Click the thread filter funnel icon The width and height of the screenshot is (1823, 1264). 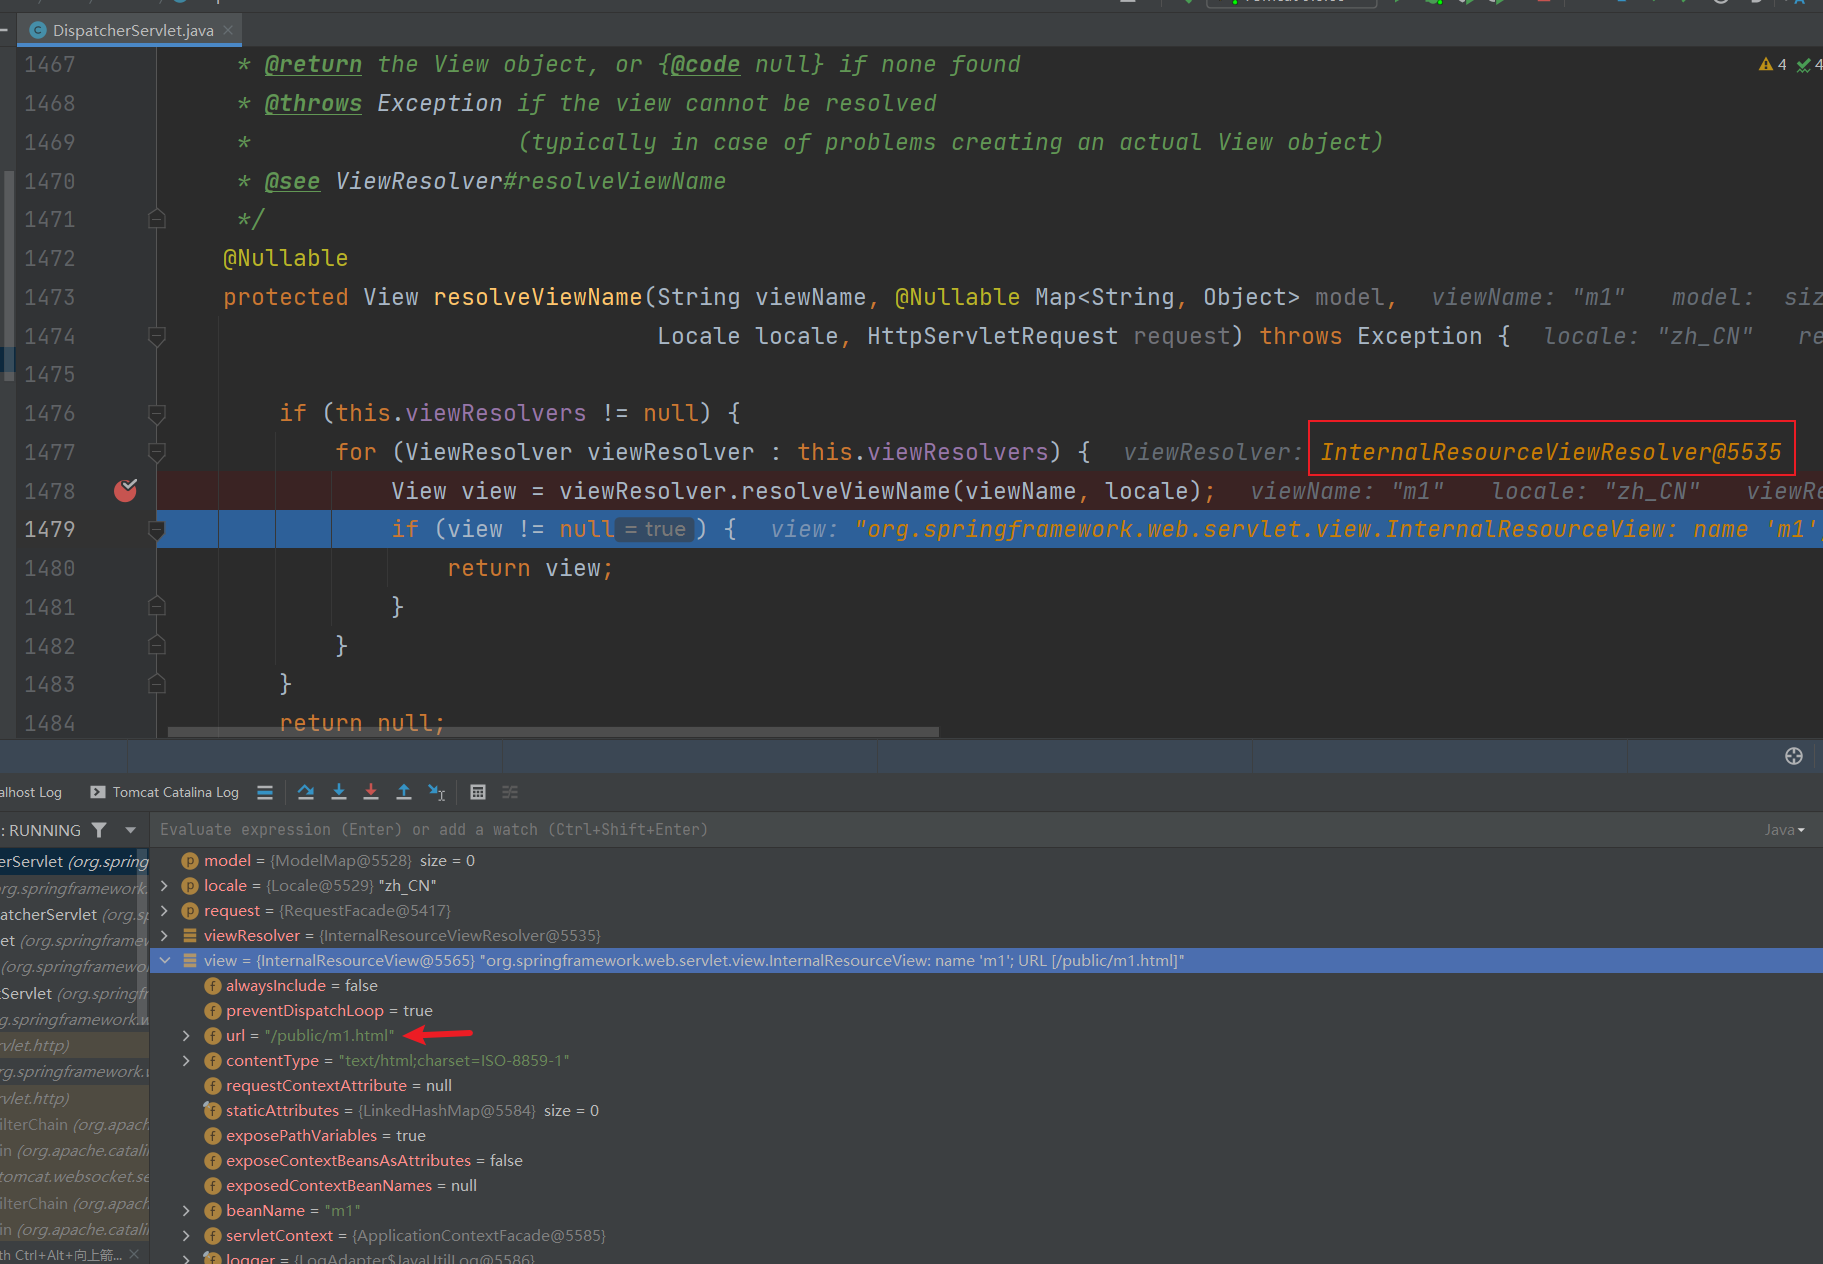(99, 830)
